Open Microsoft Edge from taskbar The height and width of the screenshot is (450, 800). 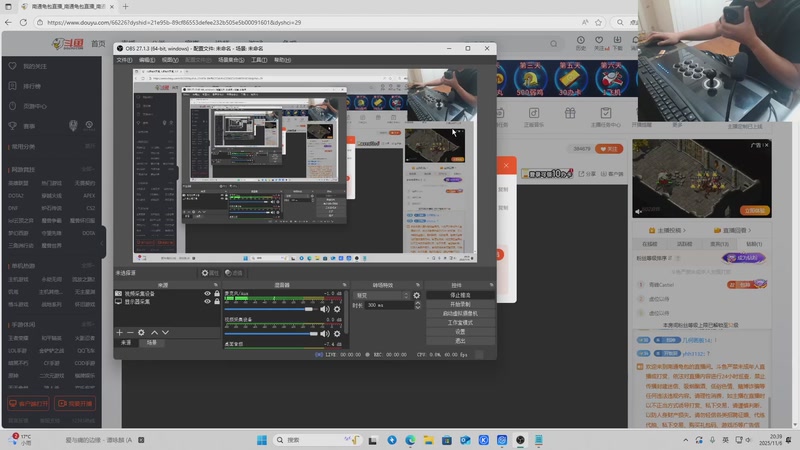(410, 440)
